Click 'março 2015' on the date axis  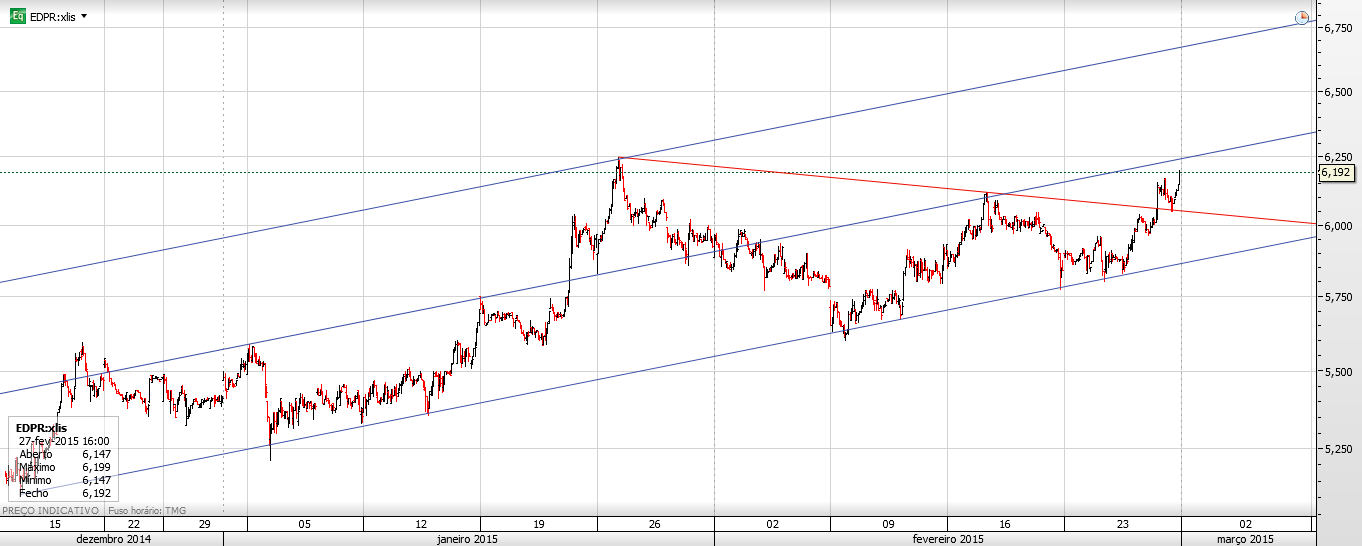tap(1244, 539)
